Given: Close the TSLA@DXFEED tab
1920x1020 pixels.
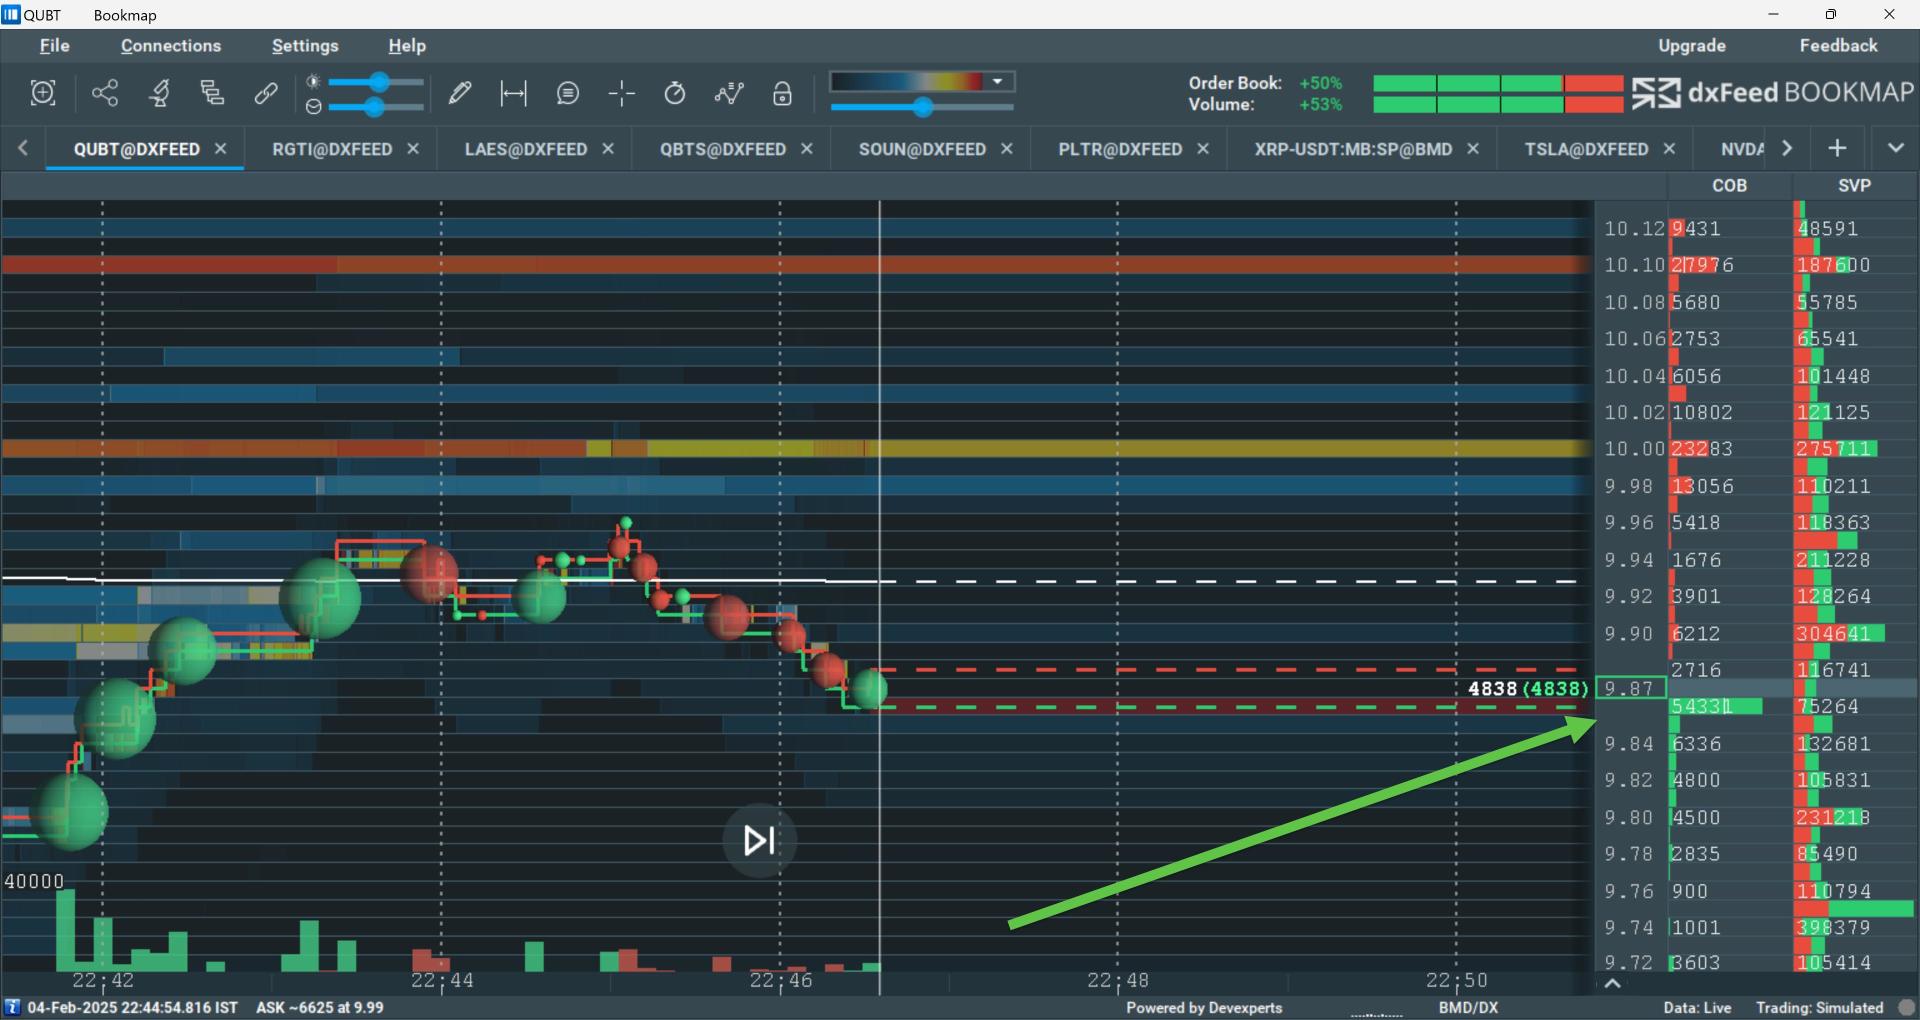Looking at the screenshot, I should pyautogui.click(x=1669, y=148).
